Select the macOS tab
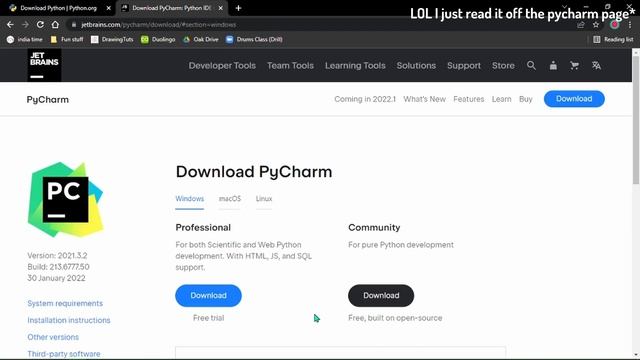Screen dimensions: 640x360 230,199
